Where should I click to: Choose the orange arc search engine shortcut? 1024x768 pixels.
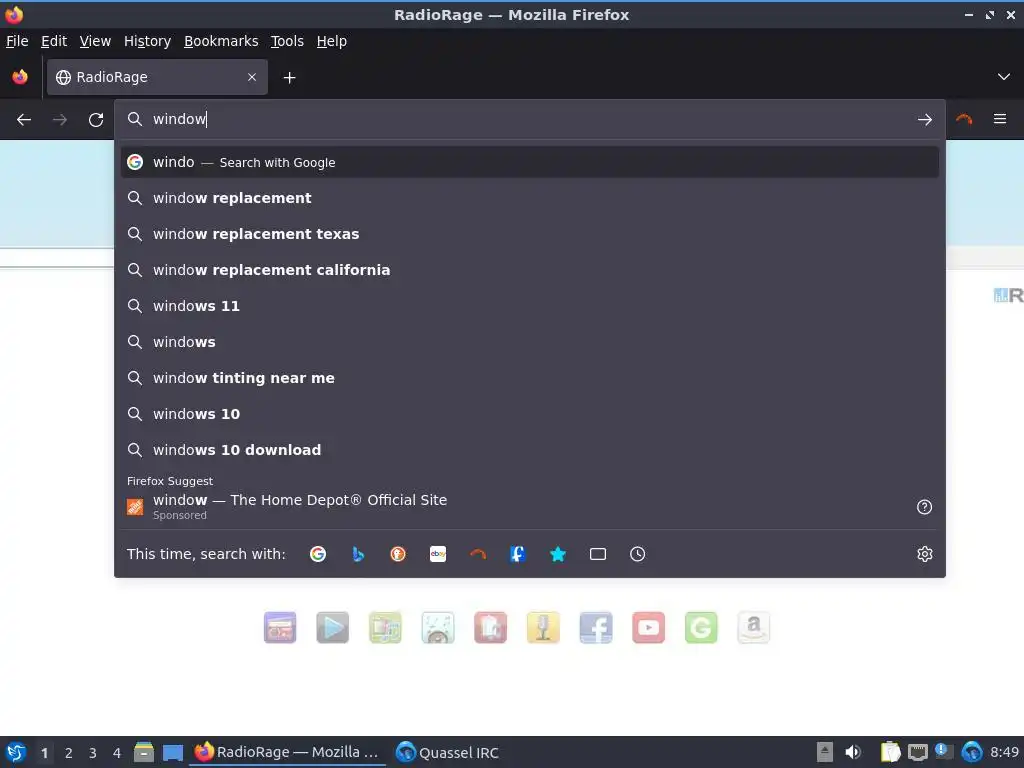(x=478, y=554)
